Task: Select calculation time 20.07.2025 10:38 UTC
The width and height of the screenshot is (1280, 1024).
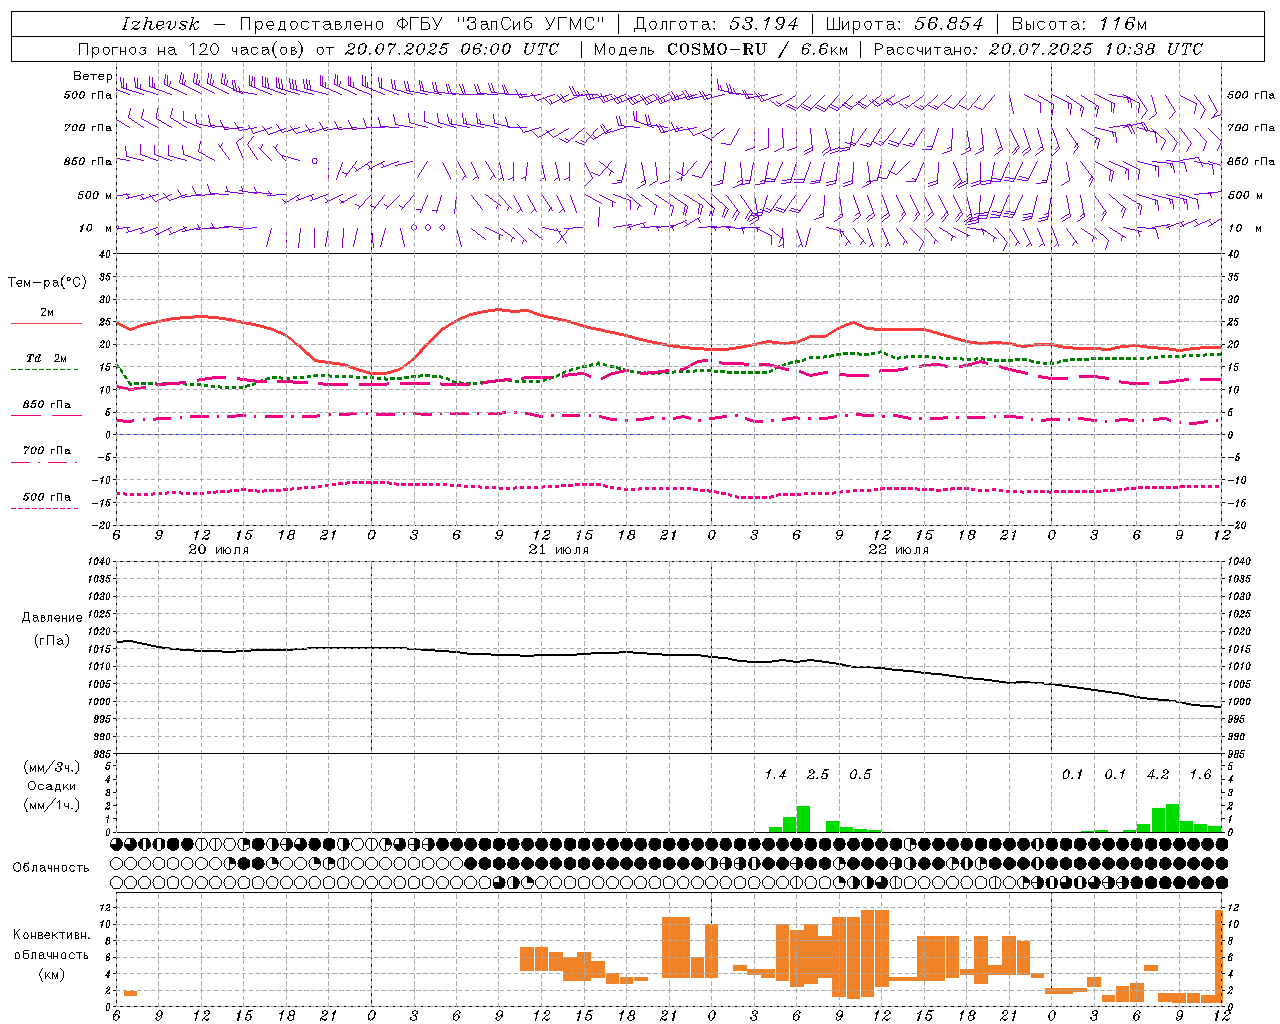Action: (1096, 49)
